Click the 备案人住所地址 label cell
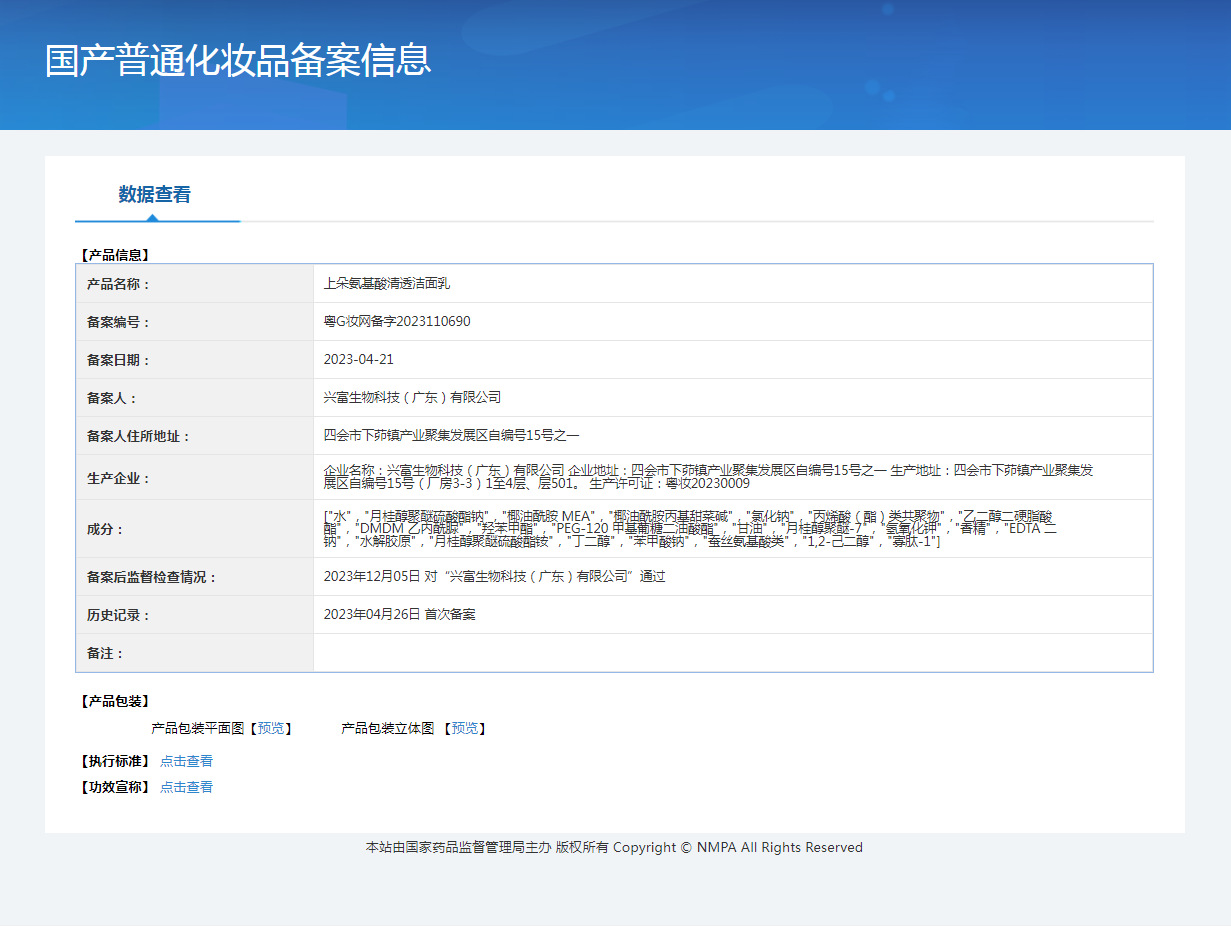 click(195, 436)
